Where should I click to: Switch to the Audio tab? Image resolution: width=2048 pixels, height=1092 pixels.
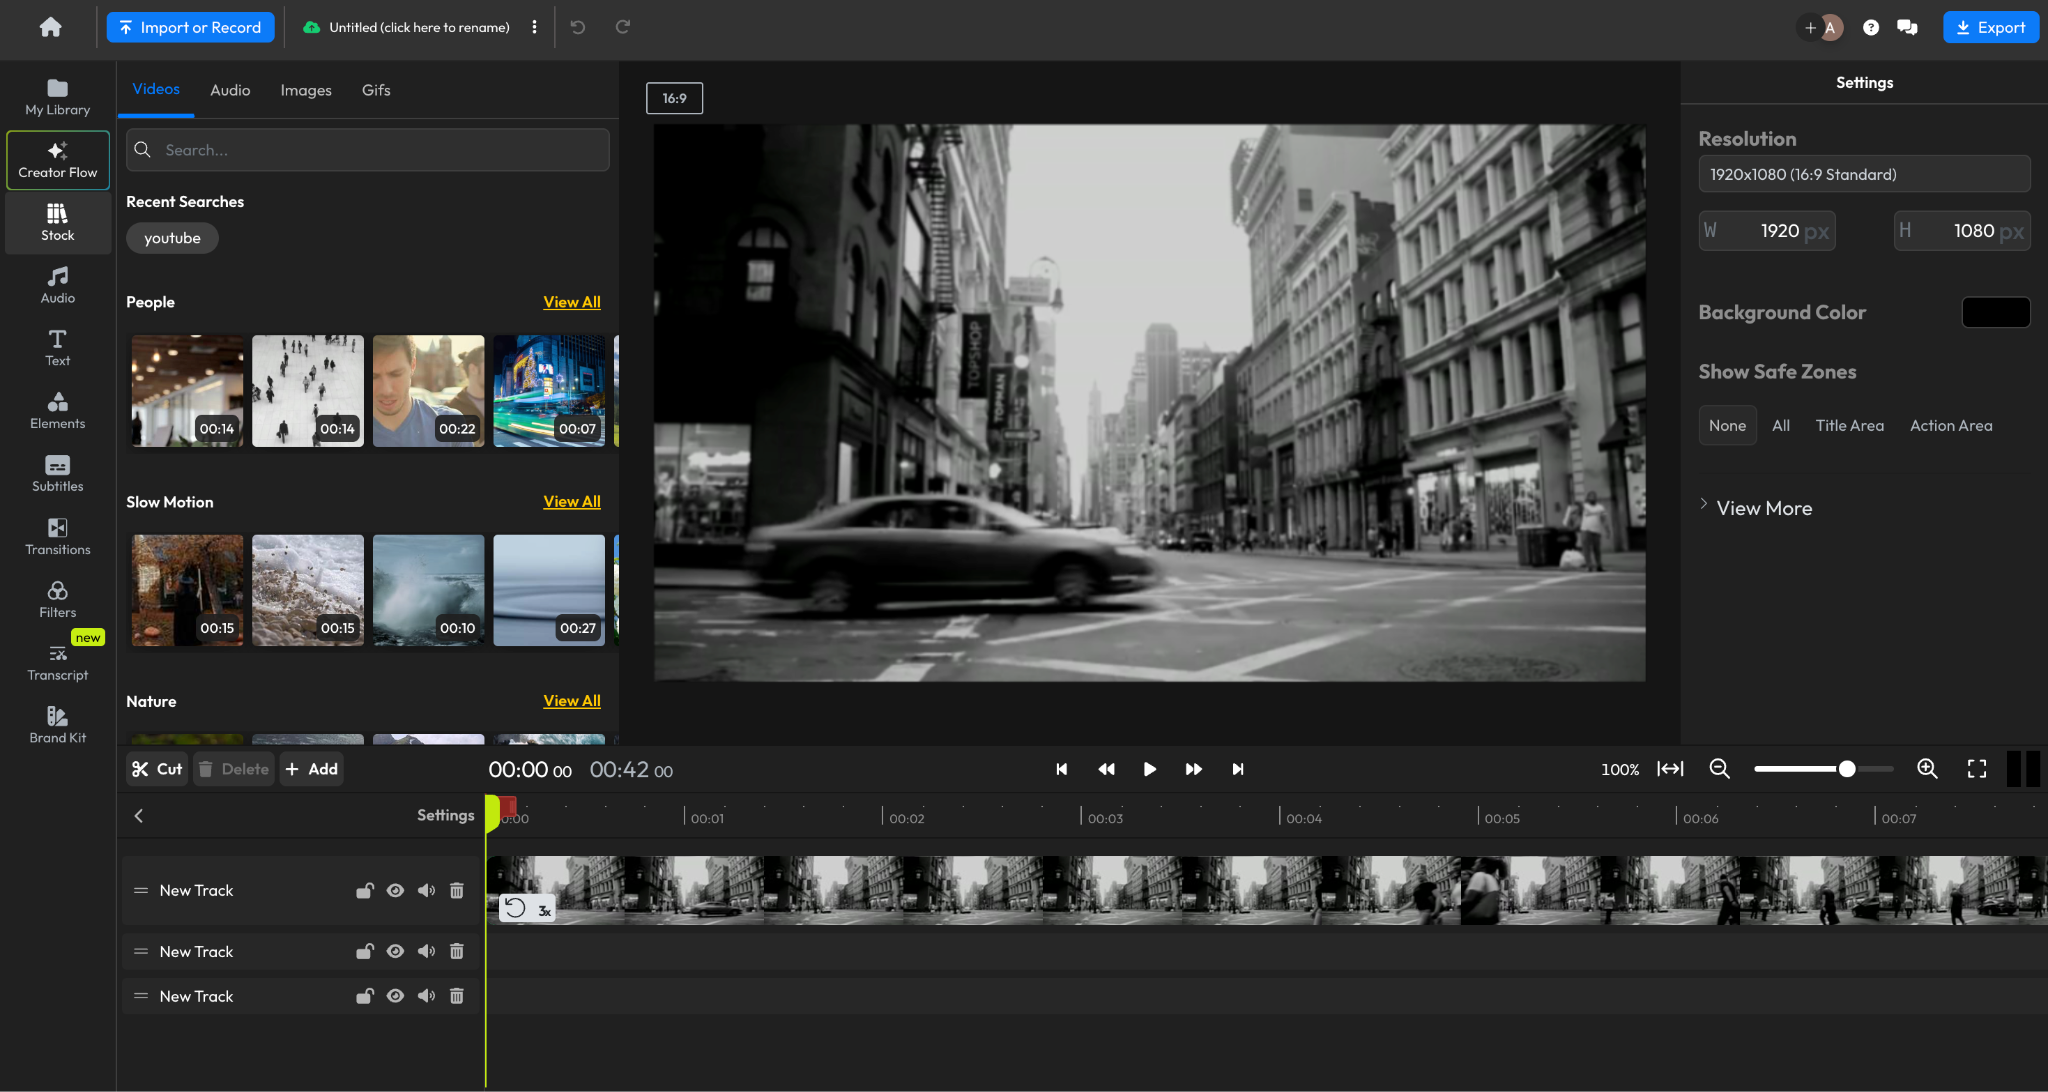pos(230,90)
